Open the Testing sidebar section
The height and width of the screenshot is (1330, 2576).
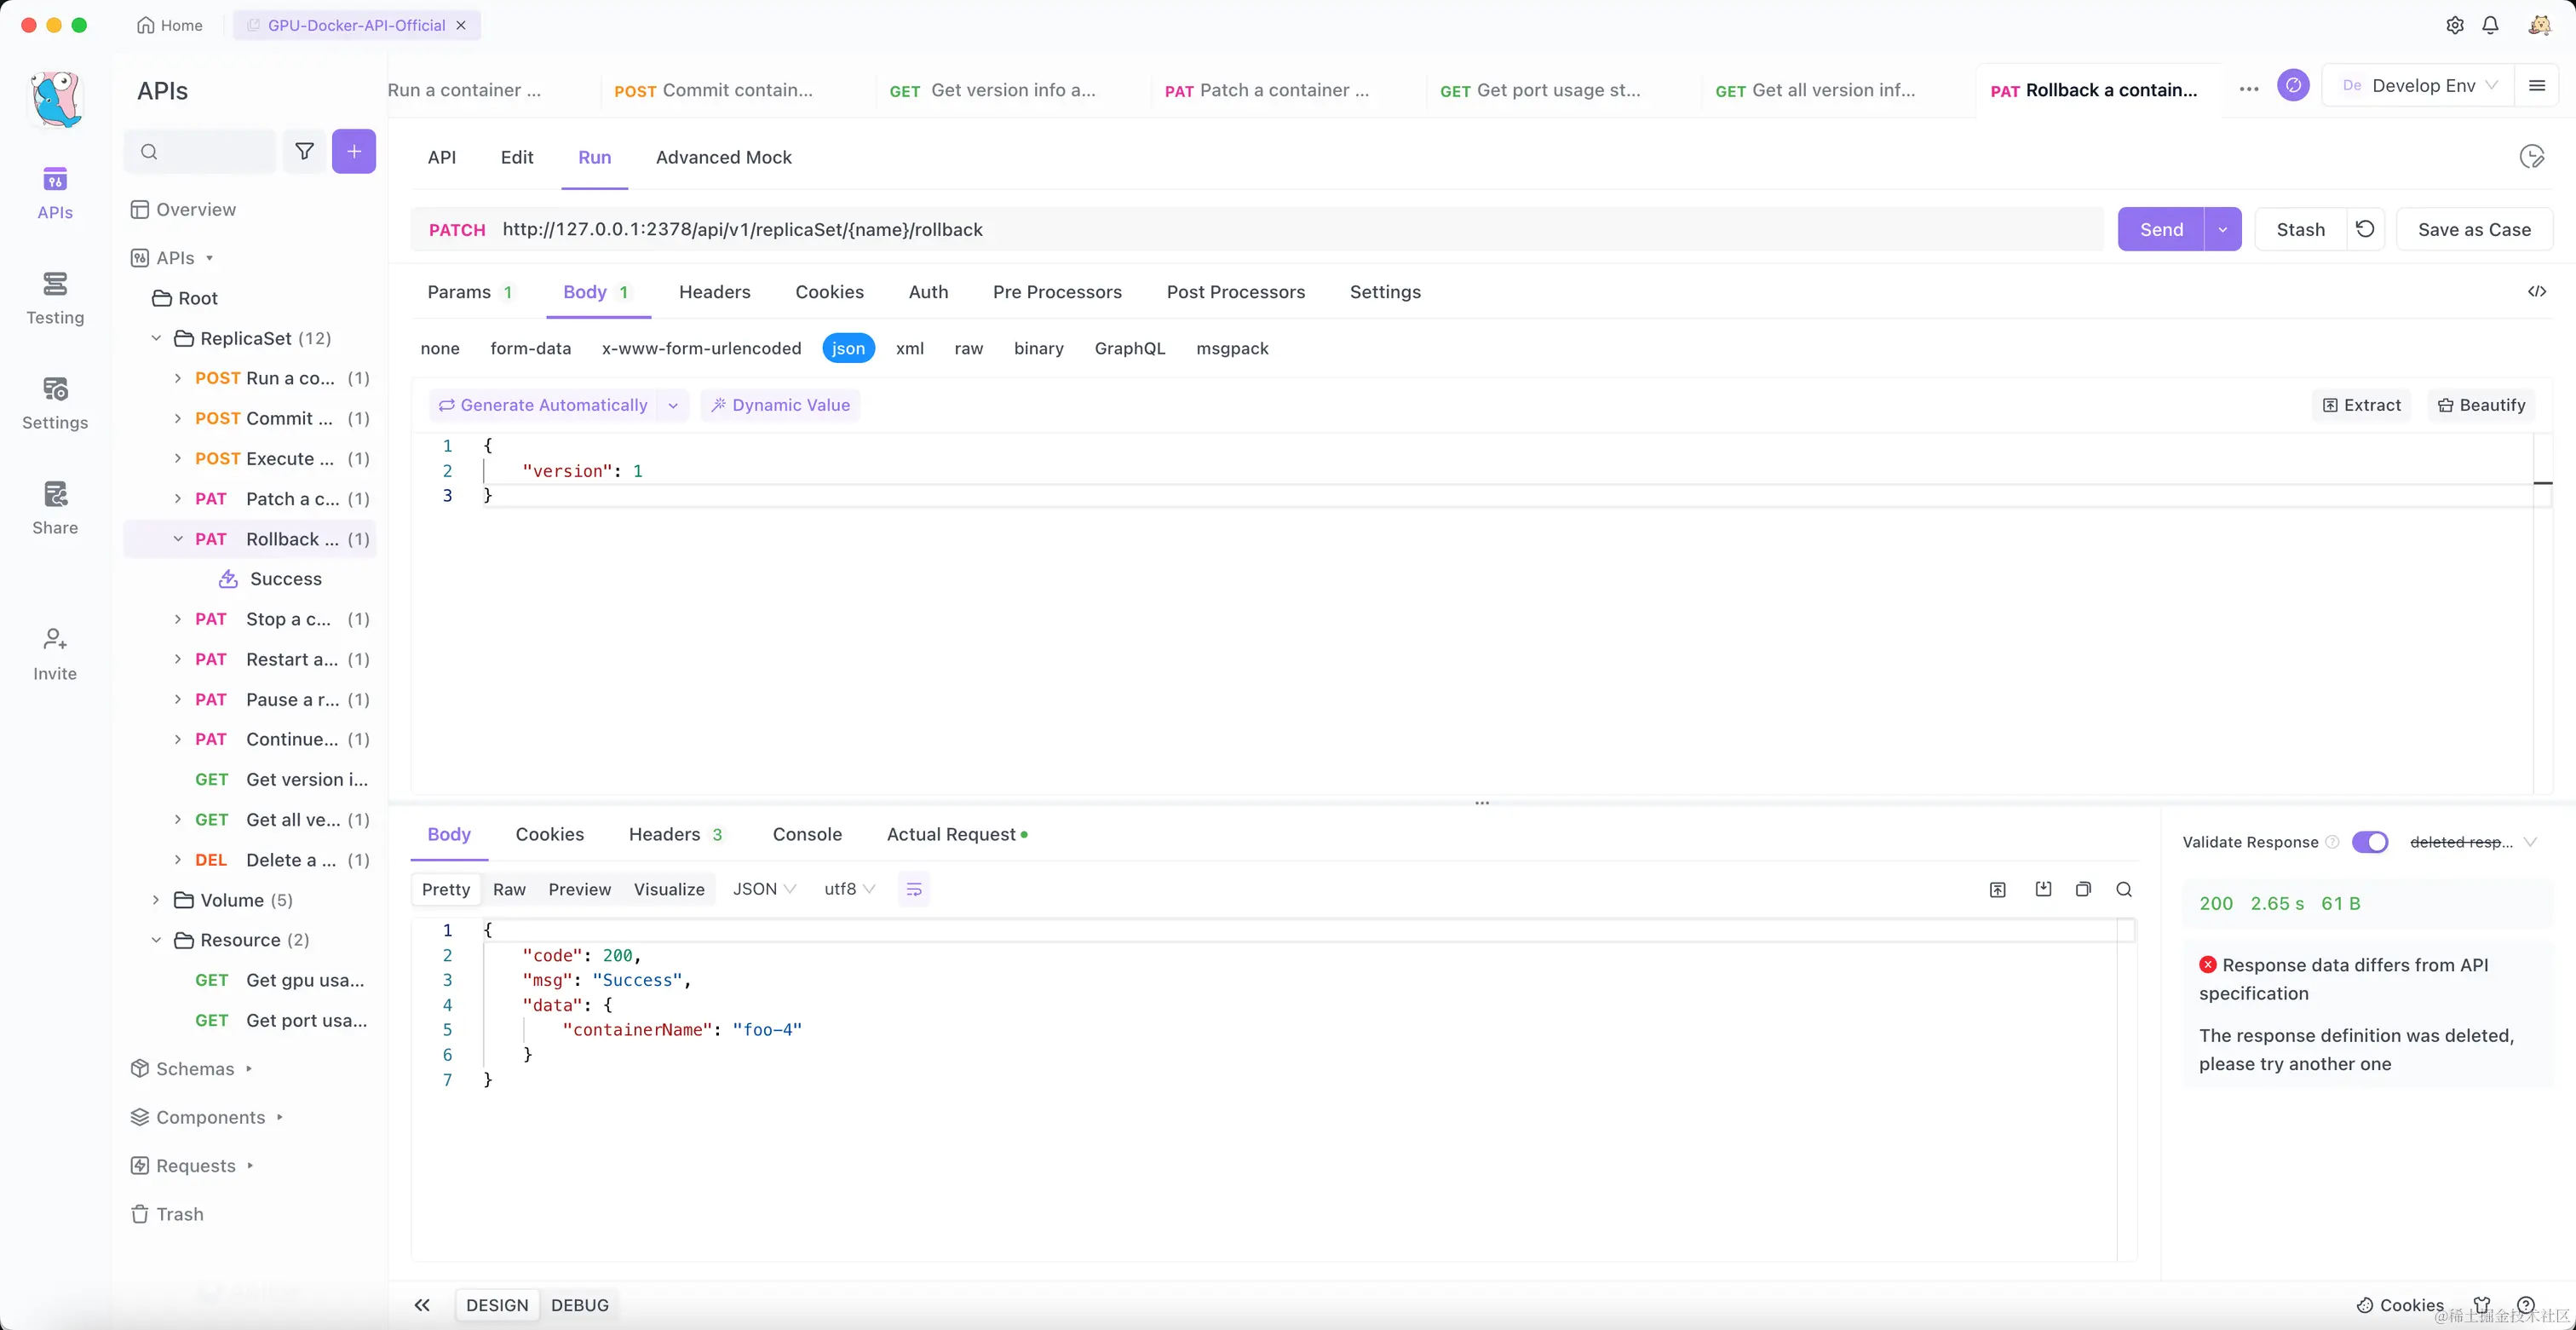tap(55, 298)
